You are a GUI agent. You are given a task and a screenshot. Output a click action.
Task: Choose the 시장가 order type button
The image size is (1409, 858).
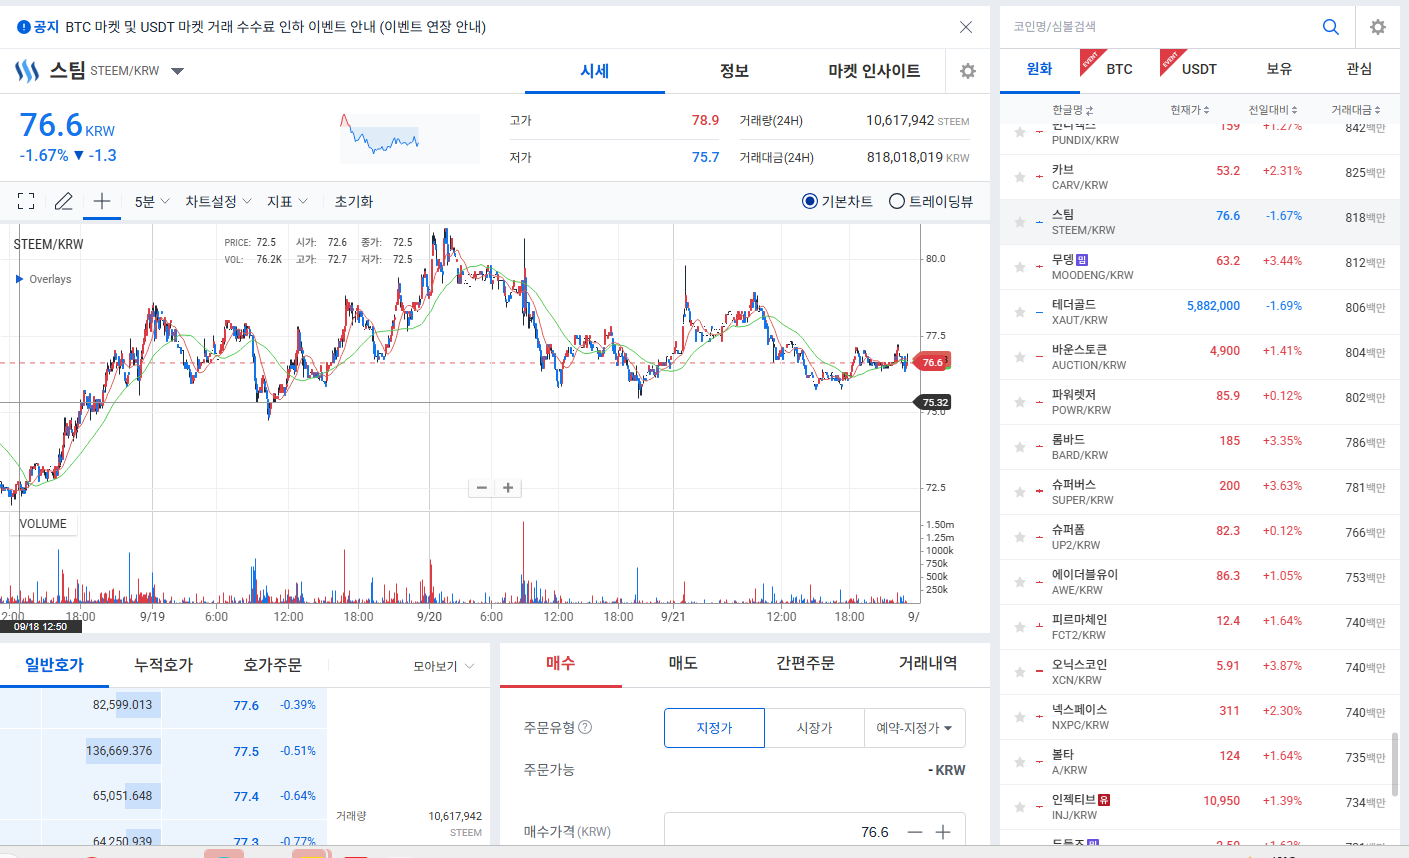click(x=815, y=728)
